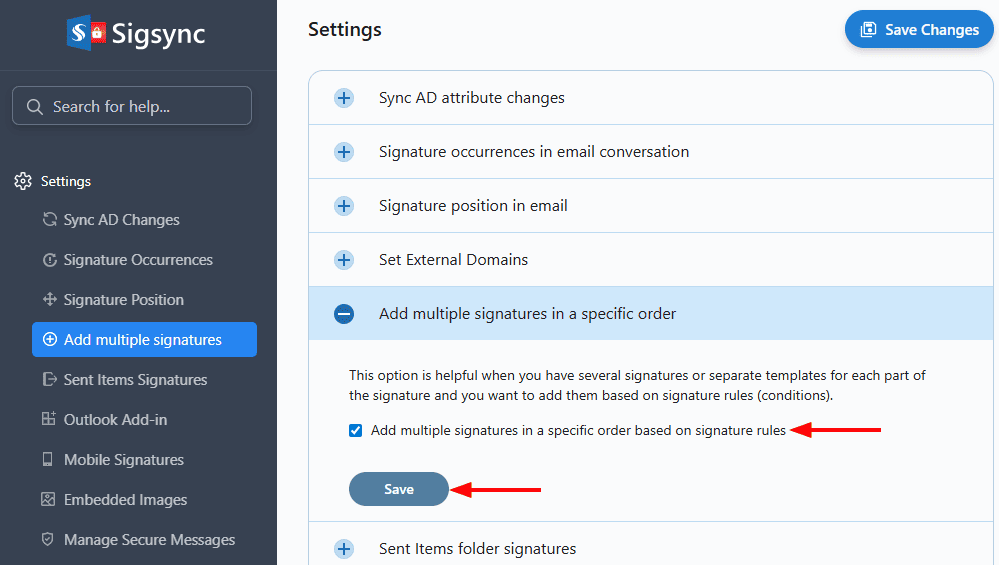Click the Save Changes button
This screenshot has width=999, height=565.
[919, 30]
